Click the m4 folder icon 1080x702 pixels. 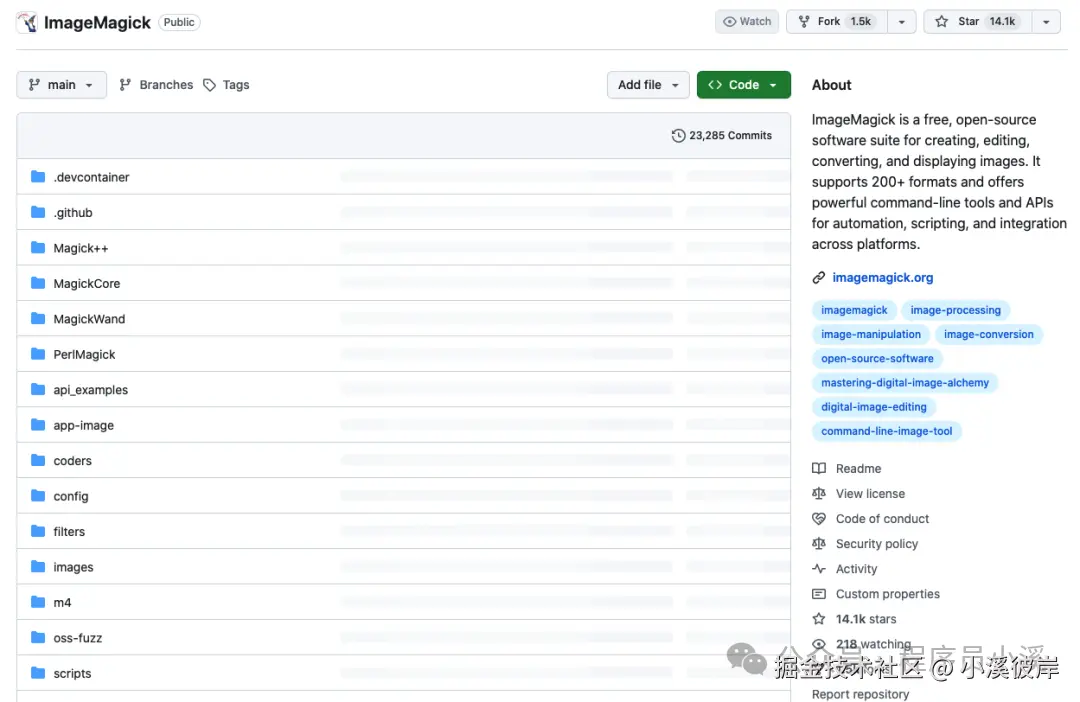click(38, 603)
